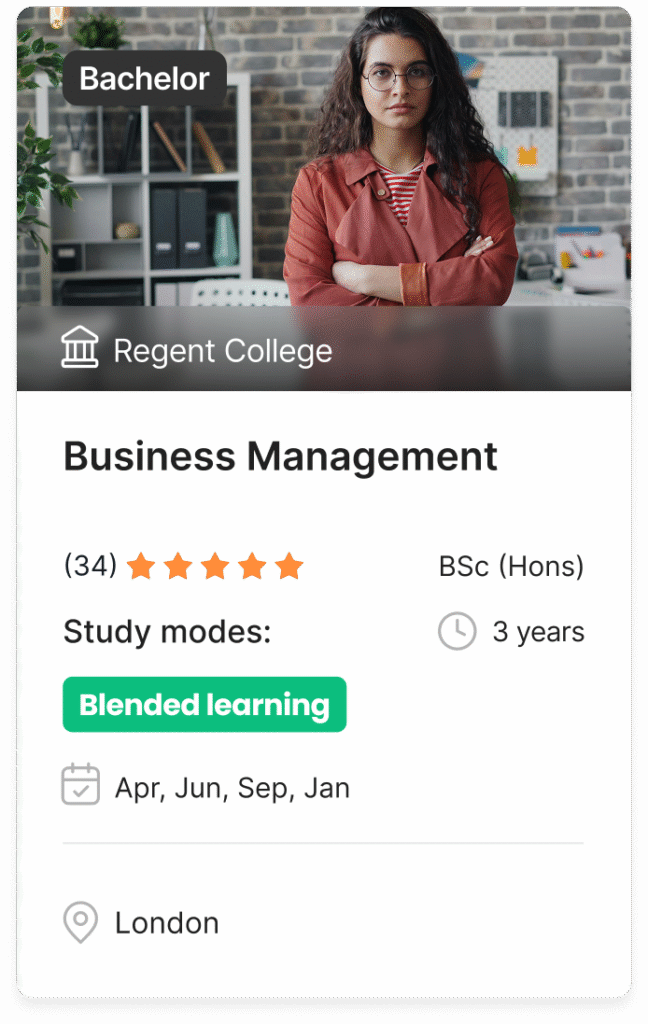Click the BSc (Hons) qualification label
The height and width of the screenshot is (1024, 648).
point(511,567)
